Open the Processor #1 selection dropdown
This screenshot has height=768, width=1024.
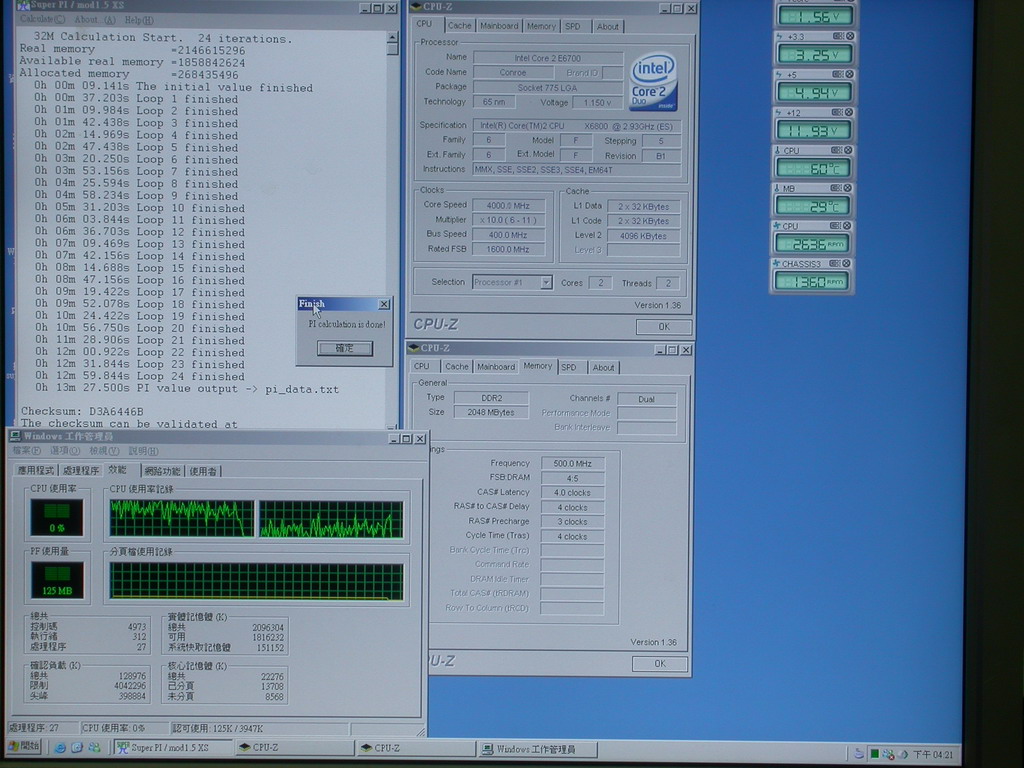pyautogui.click(x=546, y=282)
